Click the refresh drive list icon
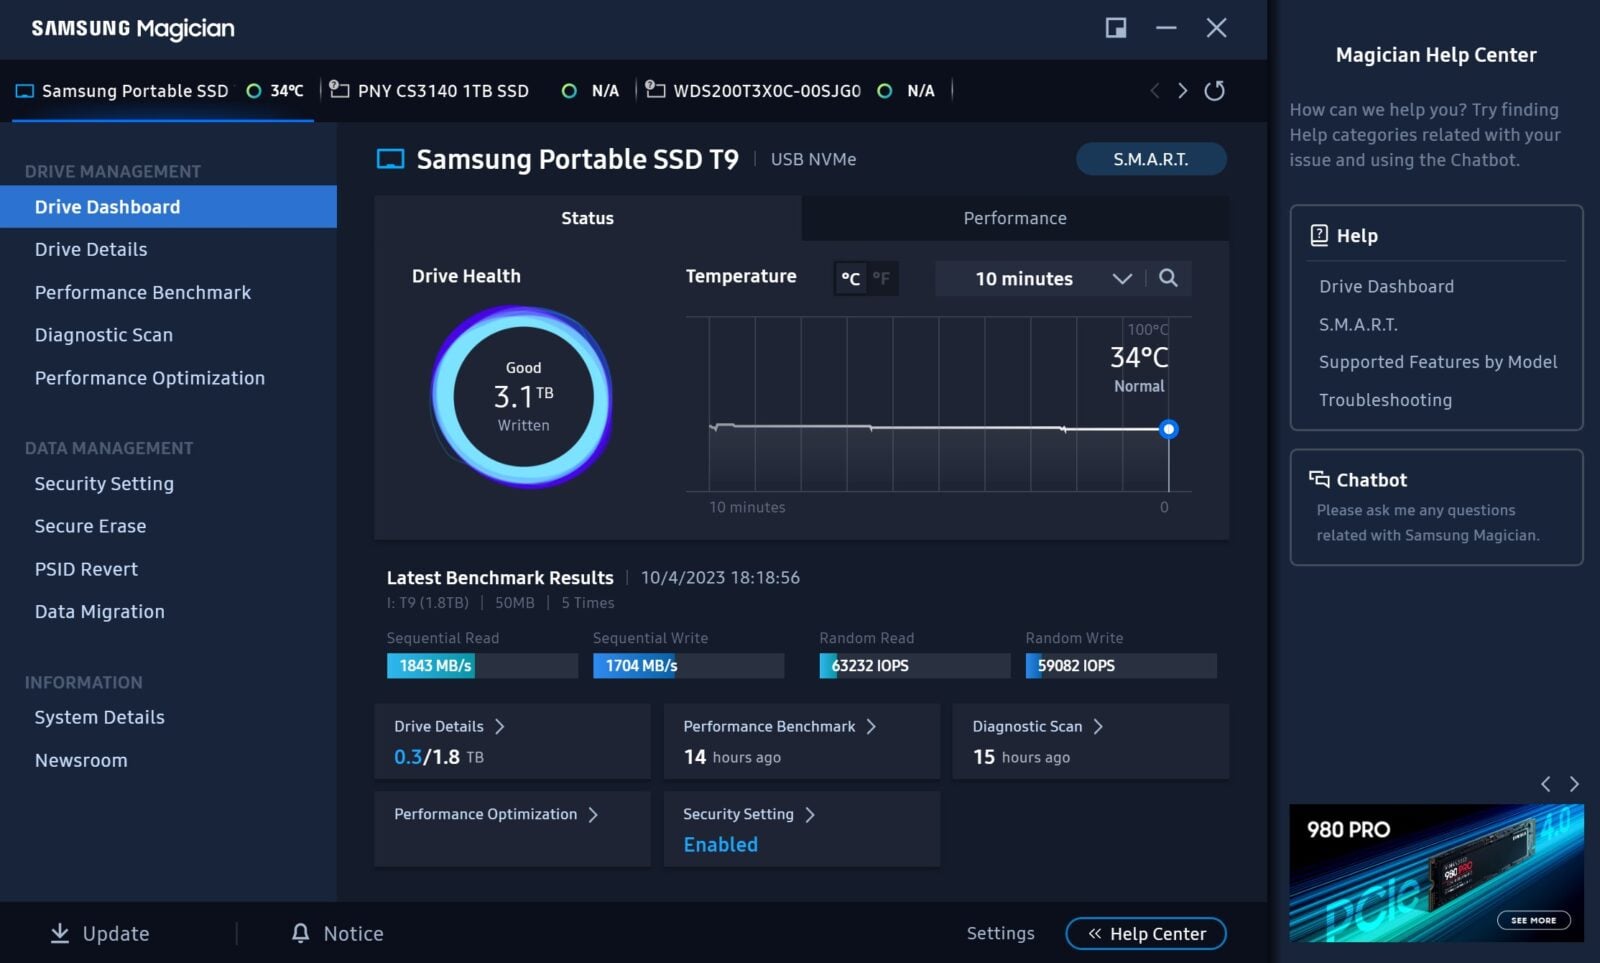The image size is (1600, 963). pos(1214,91)
